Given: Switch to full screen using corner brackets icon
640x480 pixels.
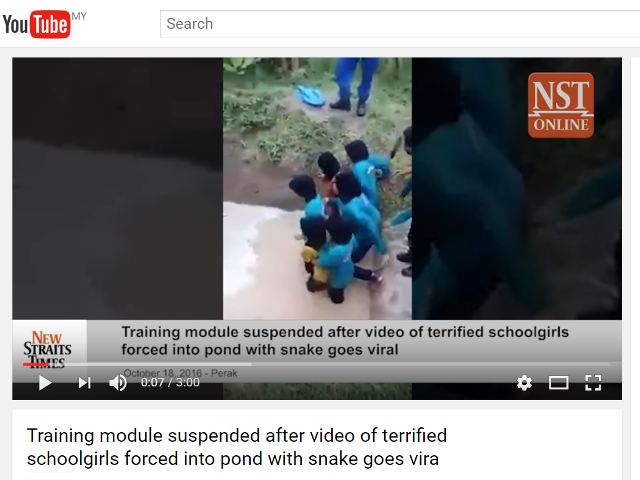Looking at the screenshot, I should click(x=593, y=383).
